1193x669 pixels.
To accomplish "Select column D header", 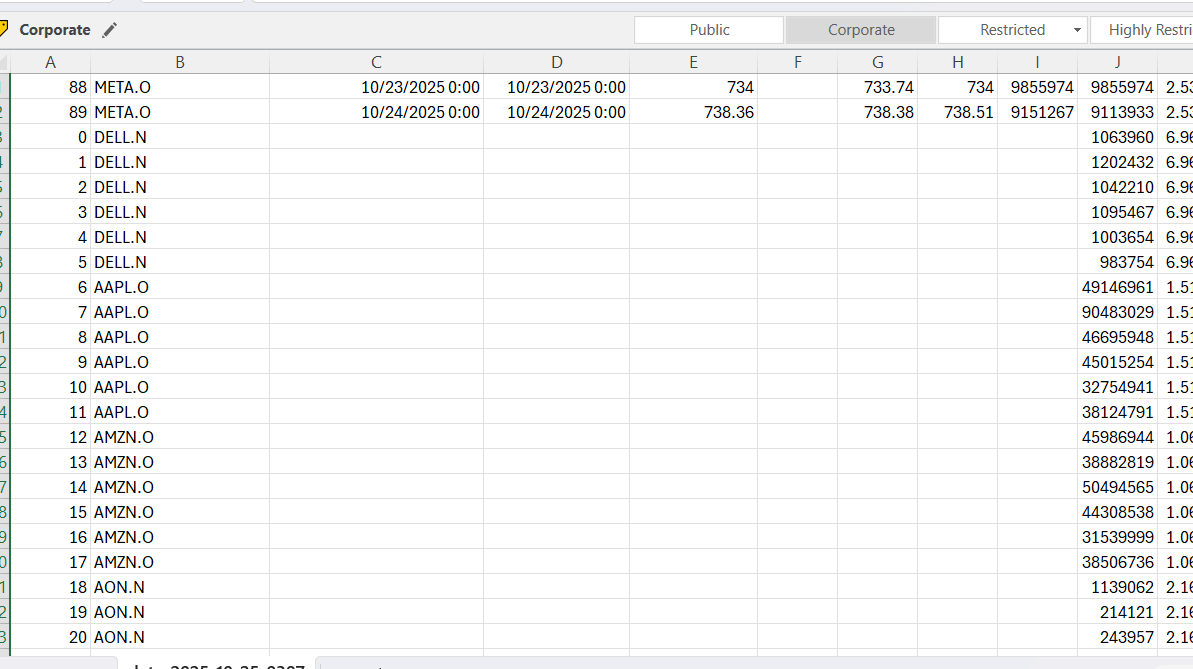I will pyautogui.click(x=556, y=62).
